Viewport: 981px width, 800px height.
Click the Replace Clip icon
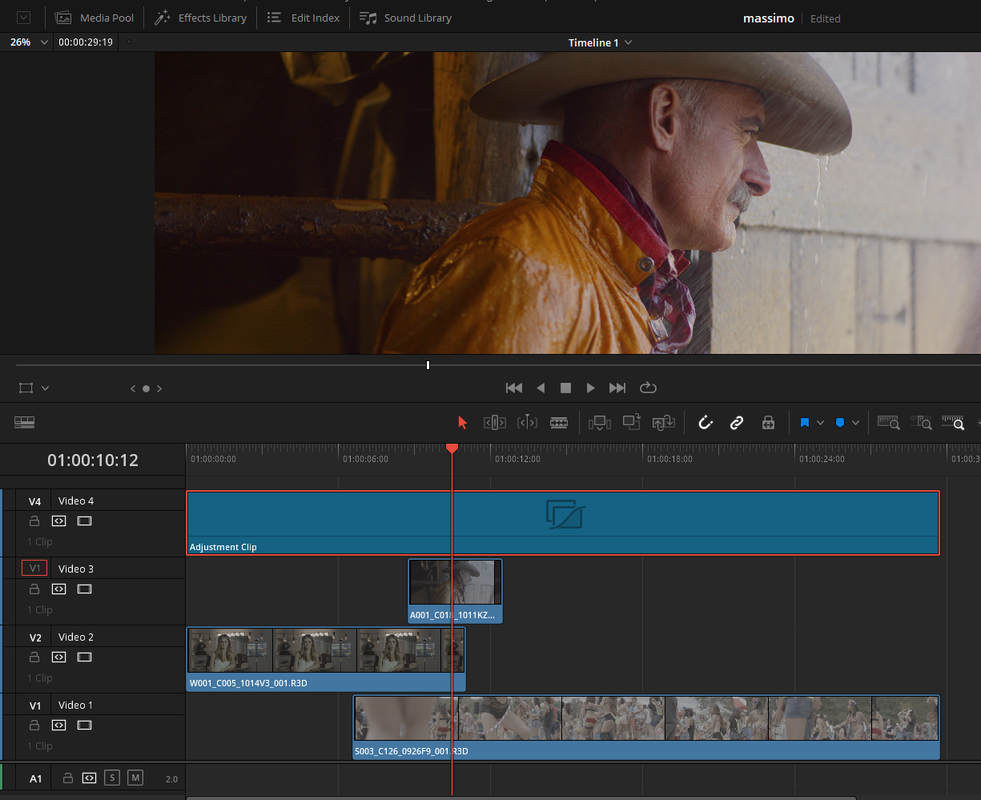tap(663, 423)
